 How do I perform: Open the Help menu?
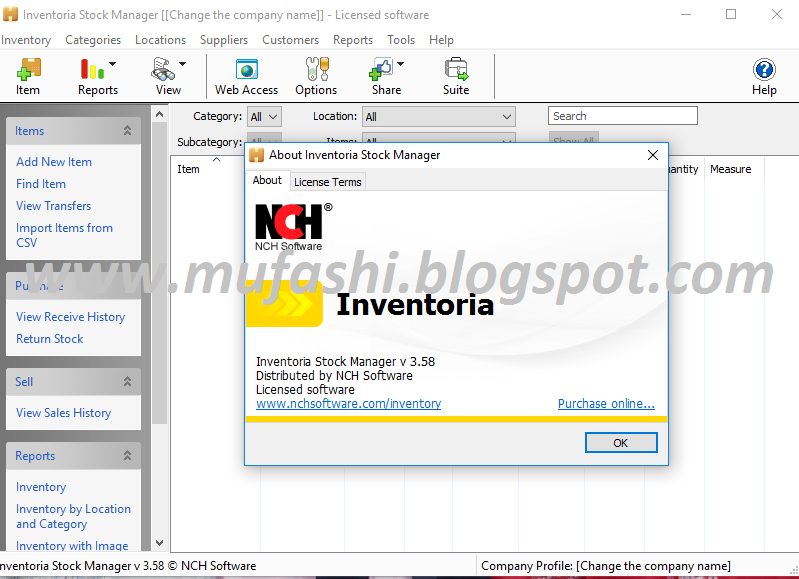coord(441,40)
